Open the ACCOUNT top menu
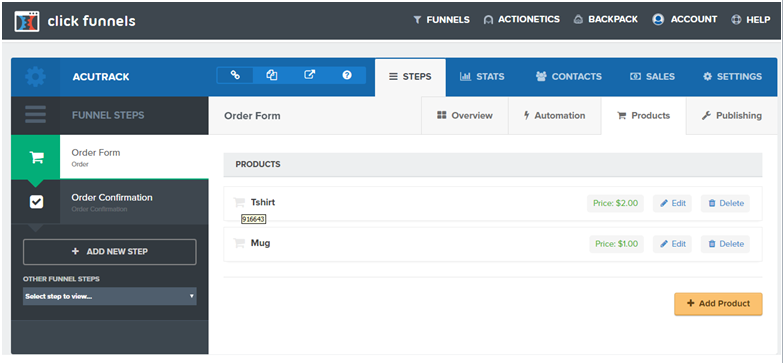 pyautogui.click(x=685, y=20)
